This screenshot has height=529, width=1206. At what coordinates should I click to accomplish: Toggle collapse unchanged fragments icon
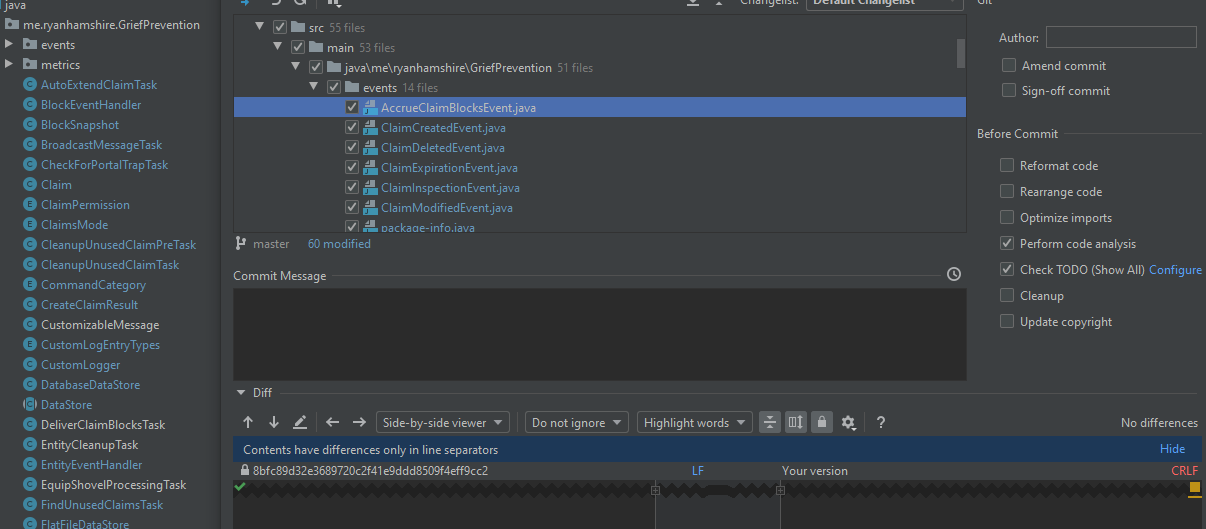770,423
